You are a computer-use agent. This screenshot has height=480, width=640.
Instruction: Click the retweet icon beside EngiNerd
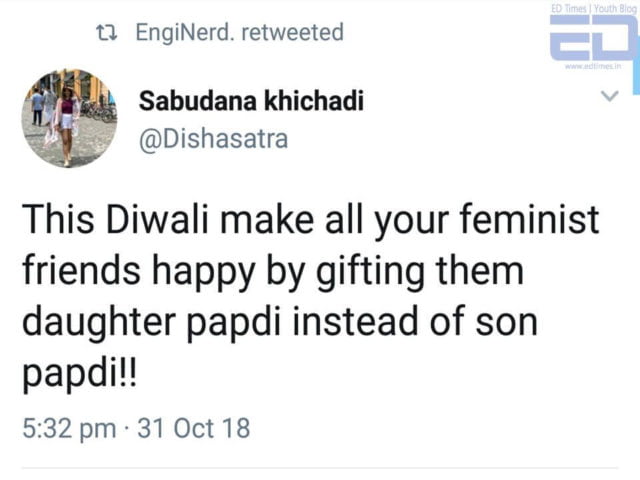click(x=103, y=33)
